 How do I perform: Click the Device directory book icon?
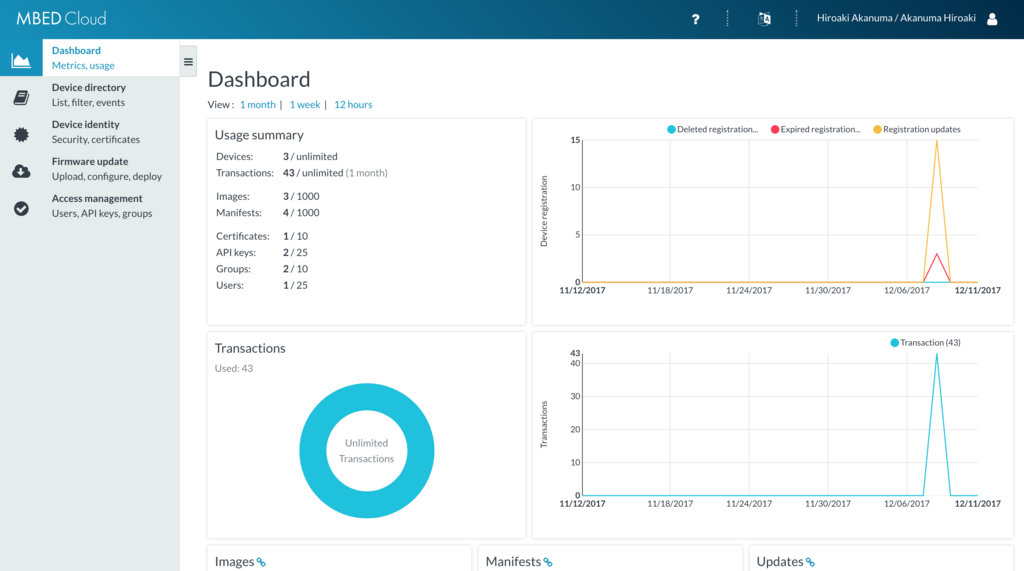[21, 97]
